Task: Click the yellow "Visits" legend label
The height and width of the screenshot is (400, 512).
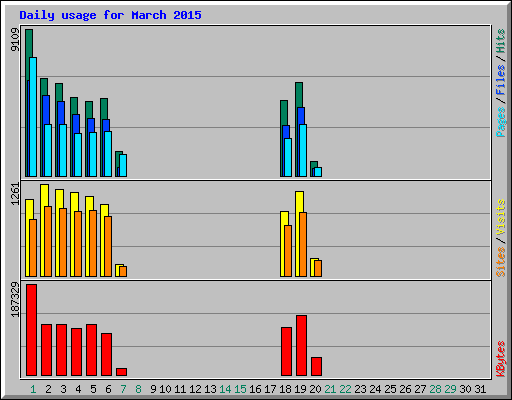Action: click(x=500, y=218)
